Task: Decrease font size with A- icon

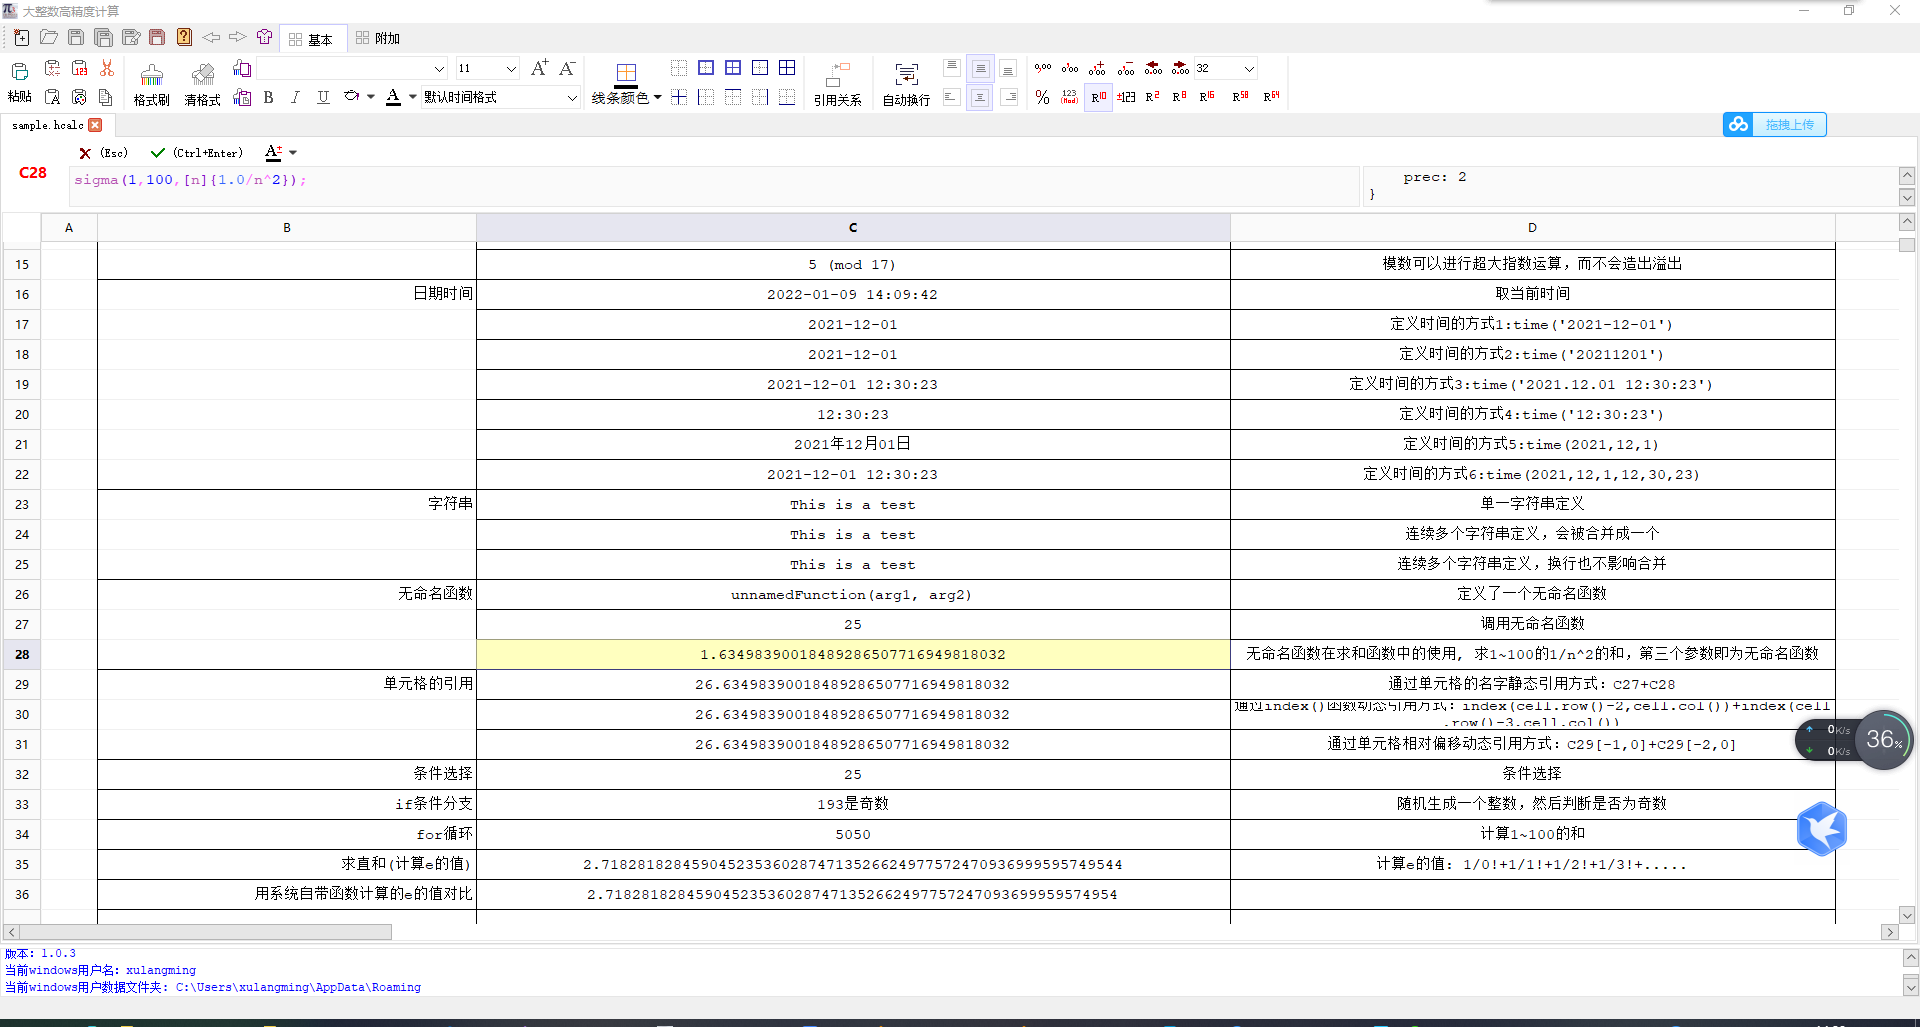Action: pos(567,68)
